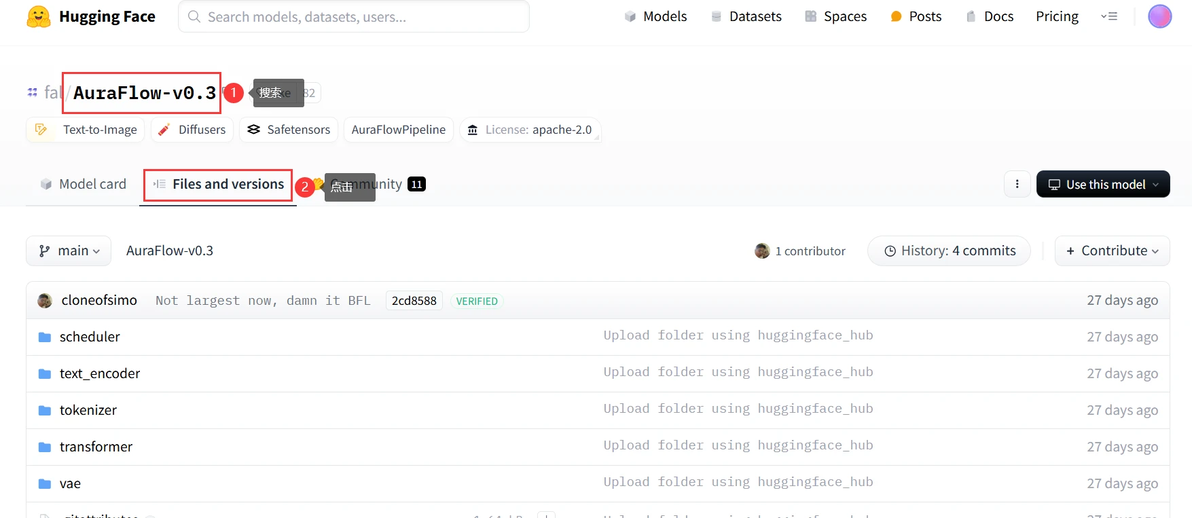Open the text_encoder folder
The width and height of the screenshot is (1192, 518).
(x=99, y=374)
